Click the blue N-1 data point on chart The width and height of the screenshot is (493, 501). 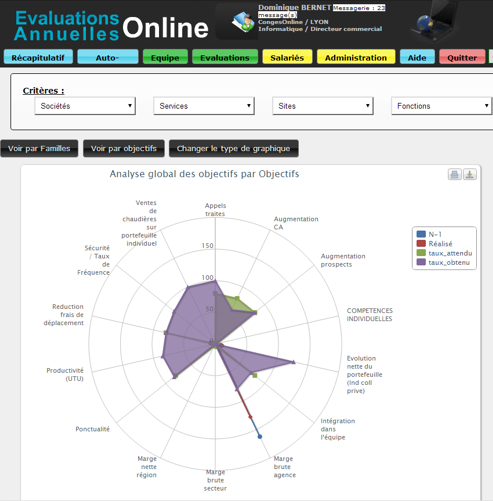(x=260, y=436)
